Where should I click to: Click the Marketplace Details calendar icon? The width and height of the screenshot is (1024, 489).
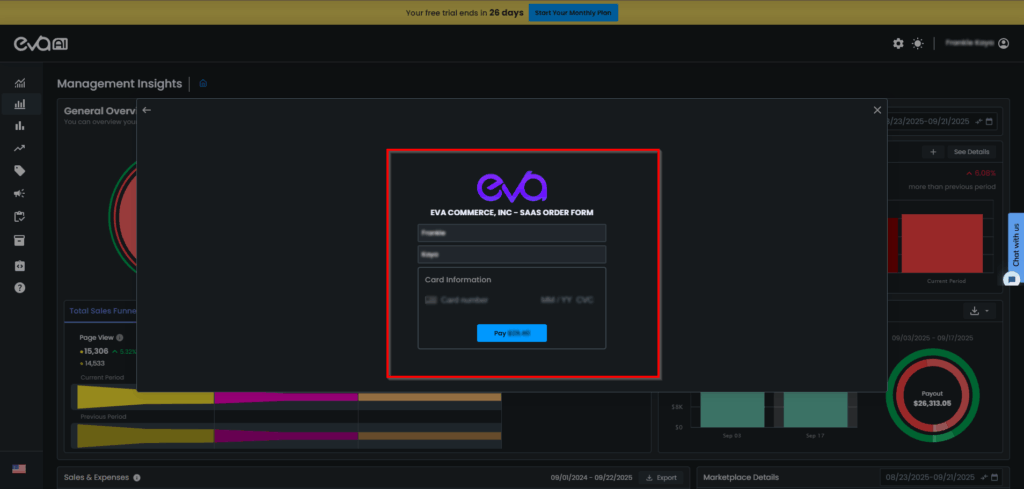(994, 477)
